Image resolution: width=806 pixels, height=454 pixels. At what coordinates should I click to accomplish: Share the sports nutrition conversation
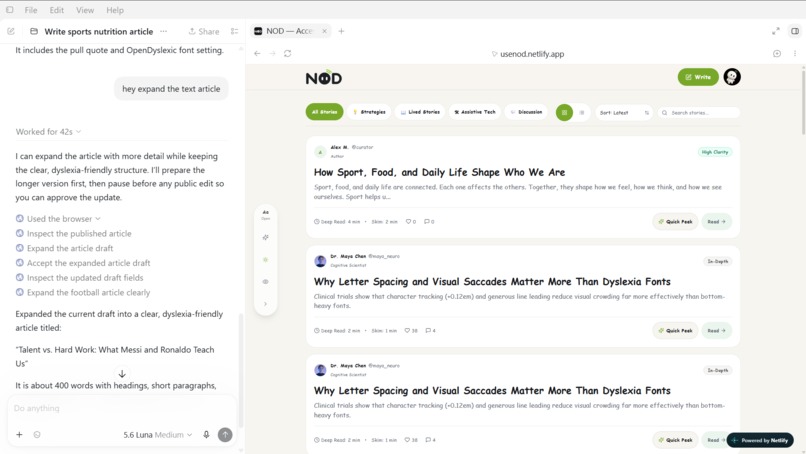tap(204, 31)
